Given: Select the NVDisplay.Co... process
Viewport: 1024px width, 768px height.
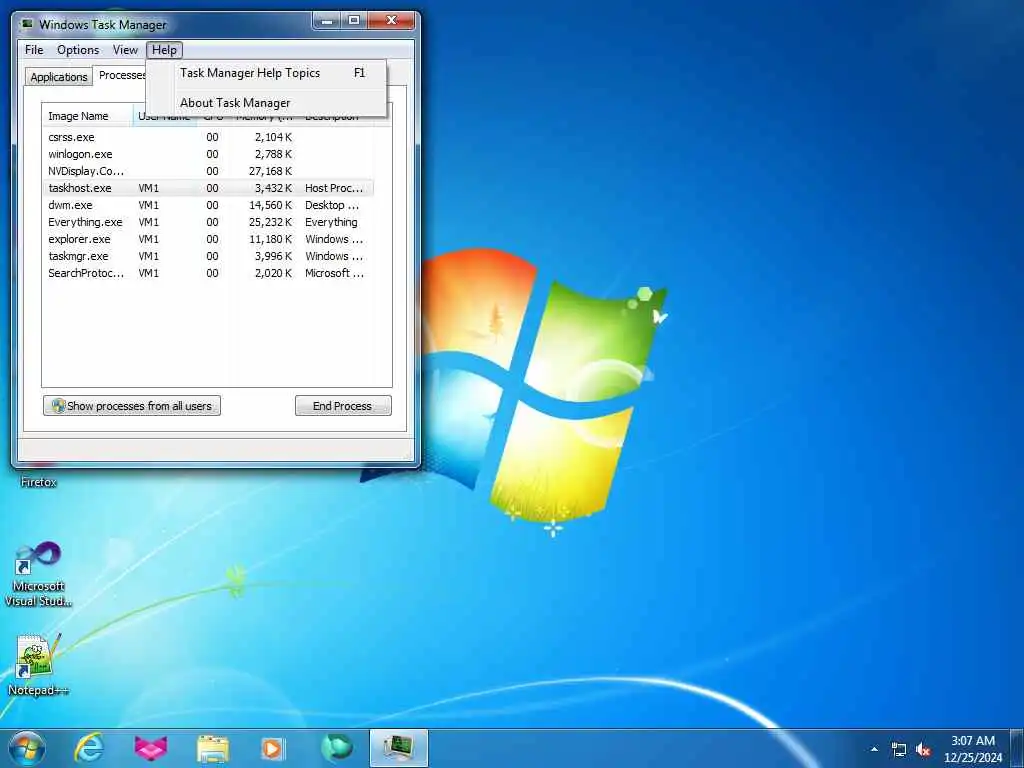Looking at the screenshot, I should pos(209,171).
